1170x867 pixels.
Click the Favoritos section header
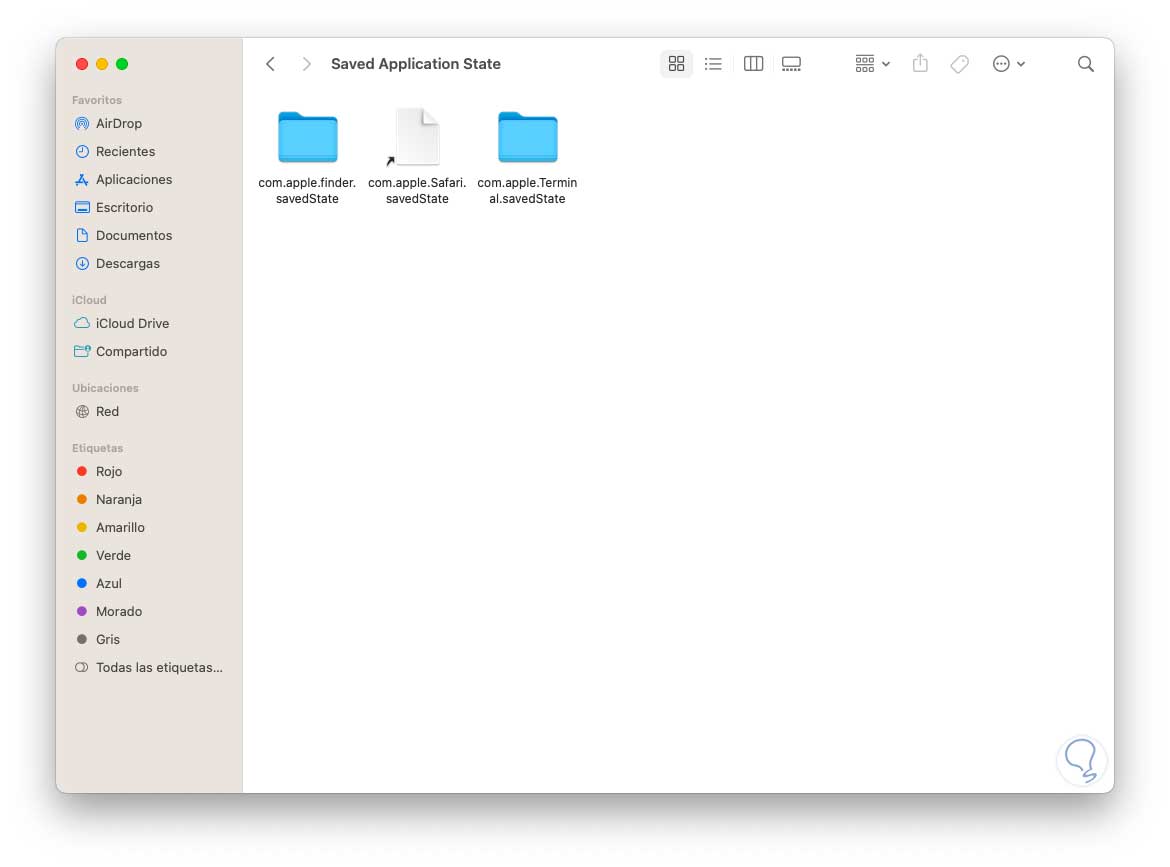coord(96,100)
